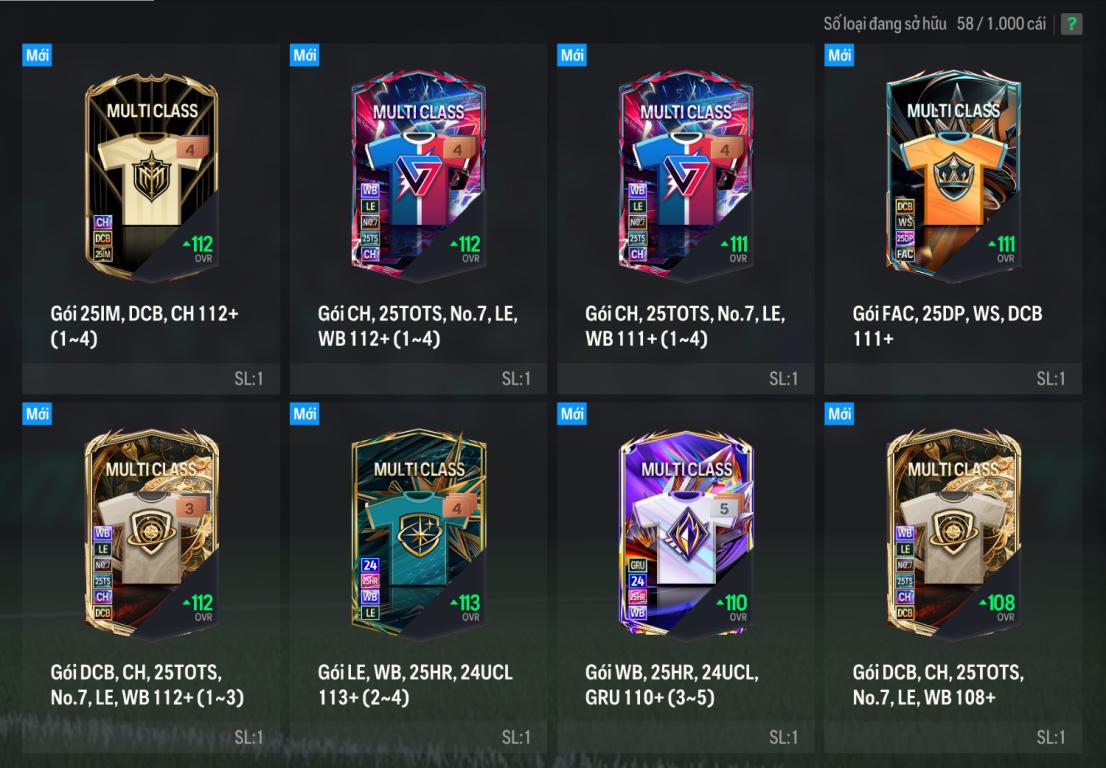This screenshot has height=768, width=1106.
Task: Click the Gói LE, WB, 25HR, 24UCL 113+ title
Action: pyautogui.click(x=415, y=684)
